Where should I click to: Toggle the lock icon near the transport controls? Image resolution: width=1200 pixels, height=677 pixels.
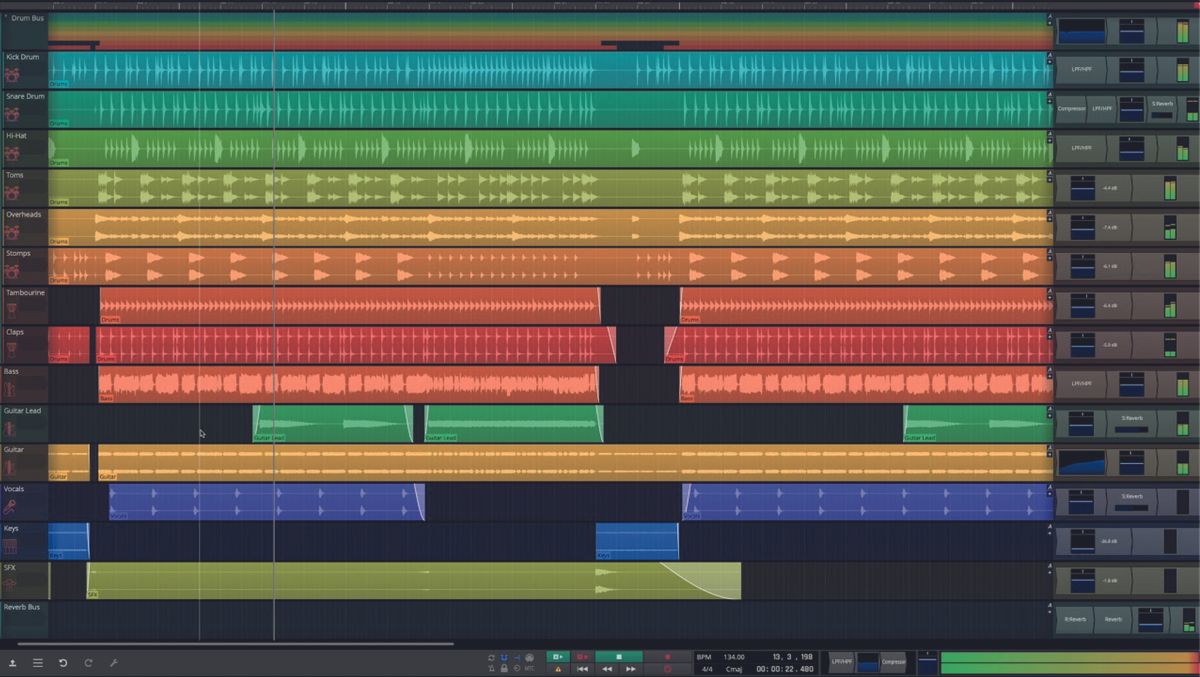pyautogui.click(x=504, y=666)
